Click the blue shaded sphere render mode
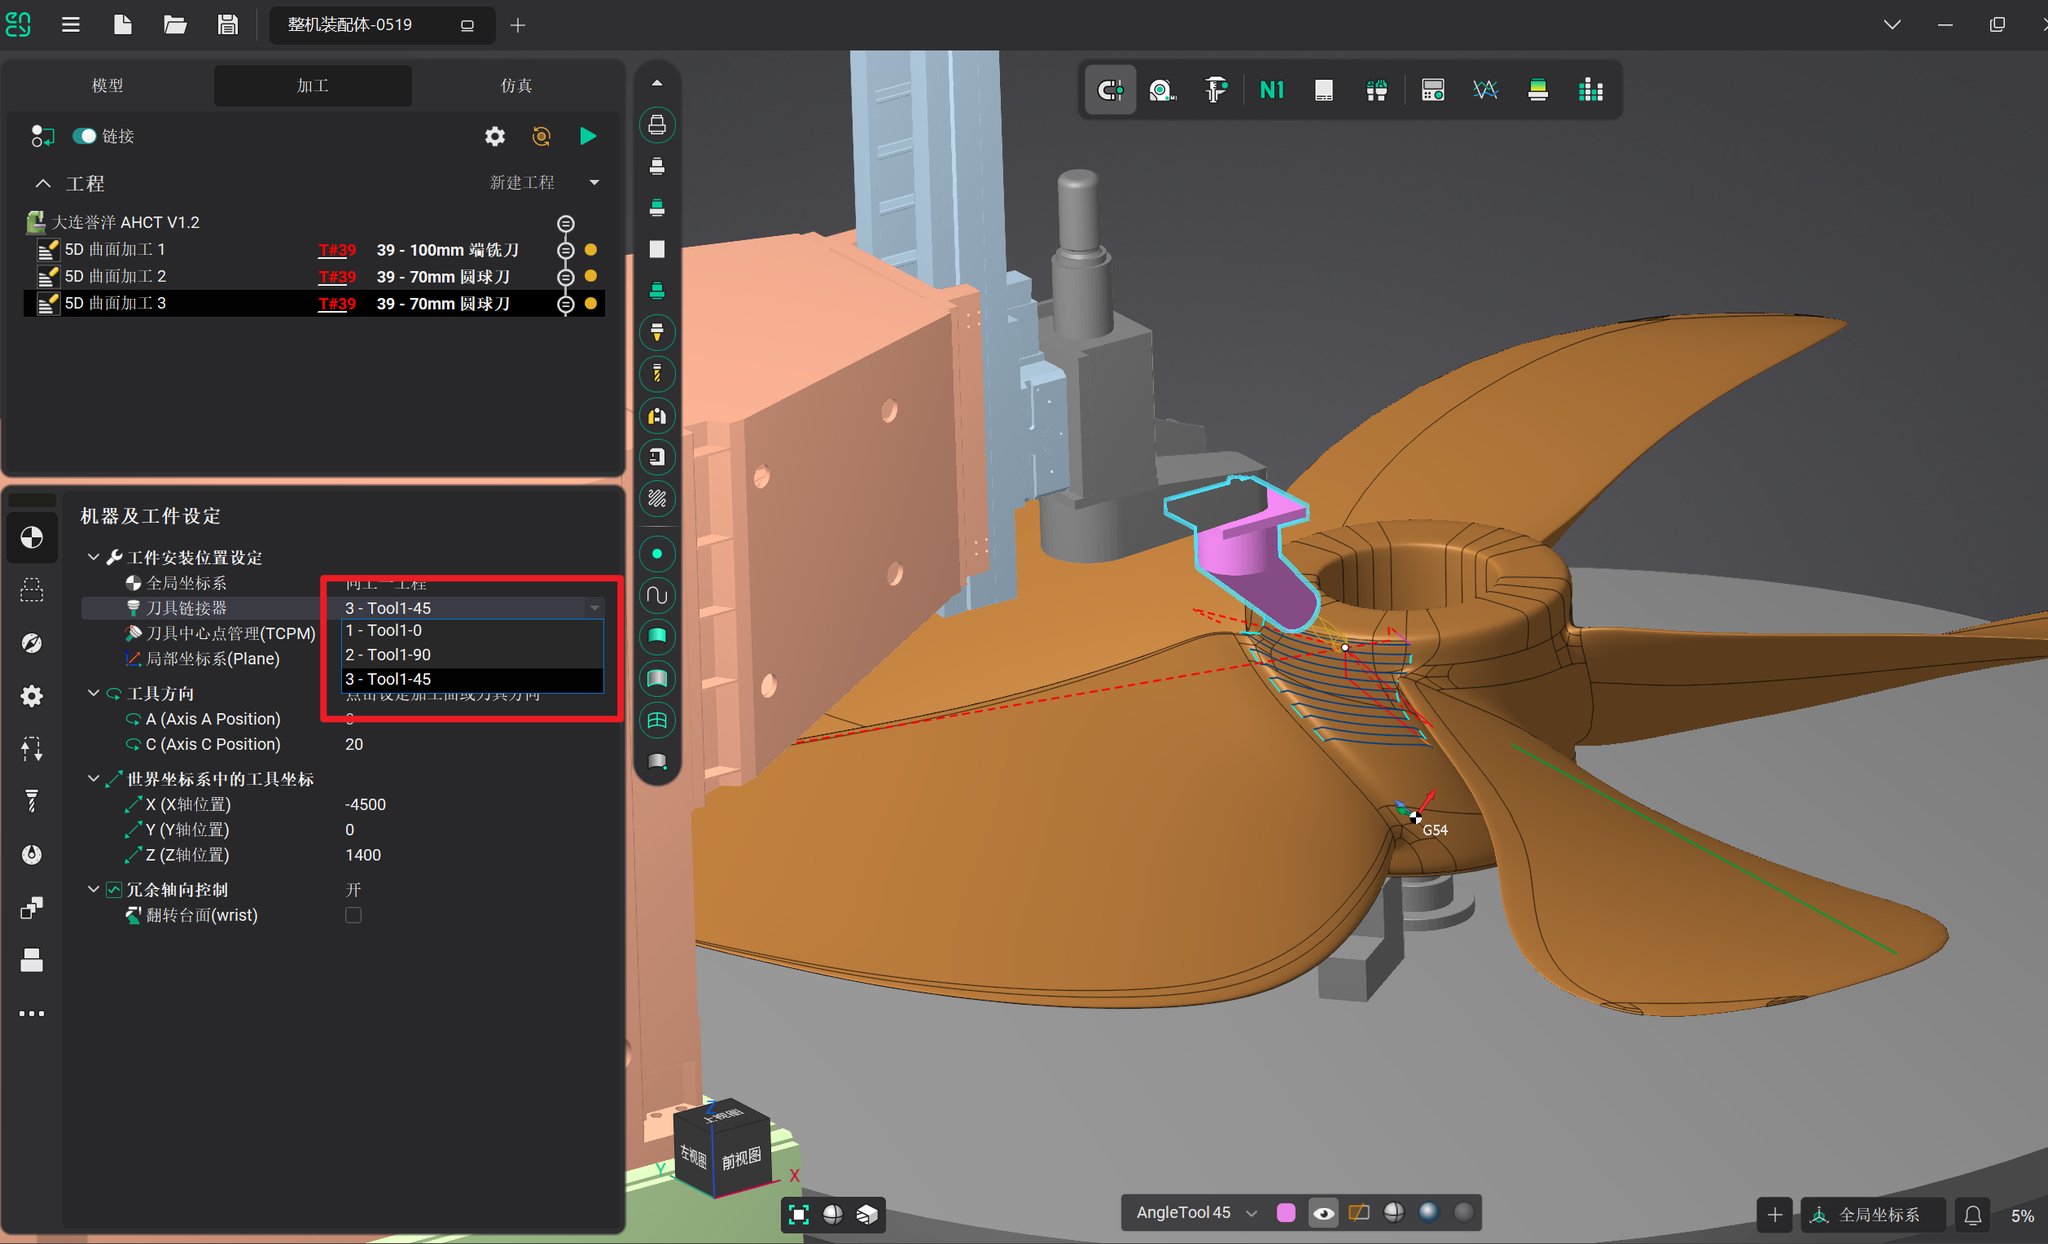Image resolution: width=2048 pixels, height=1244 pixels. point(1429,1213)
